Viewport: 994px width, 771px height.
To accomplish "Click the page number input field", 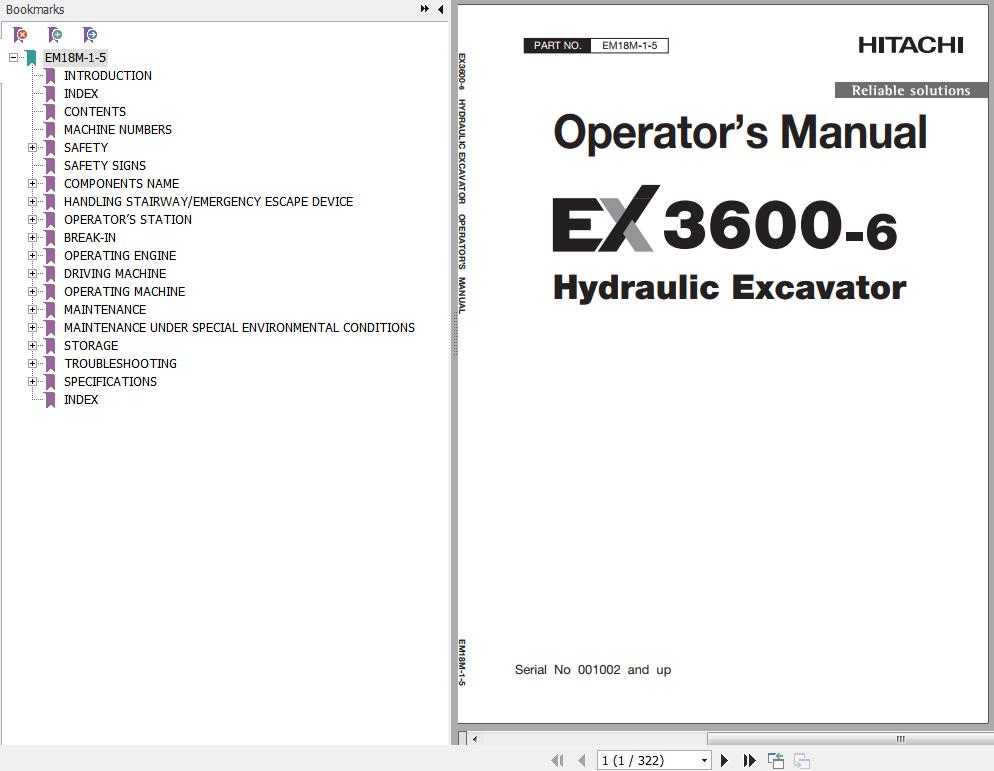I will point(647,761).
